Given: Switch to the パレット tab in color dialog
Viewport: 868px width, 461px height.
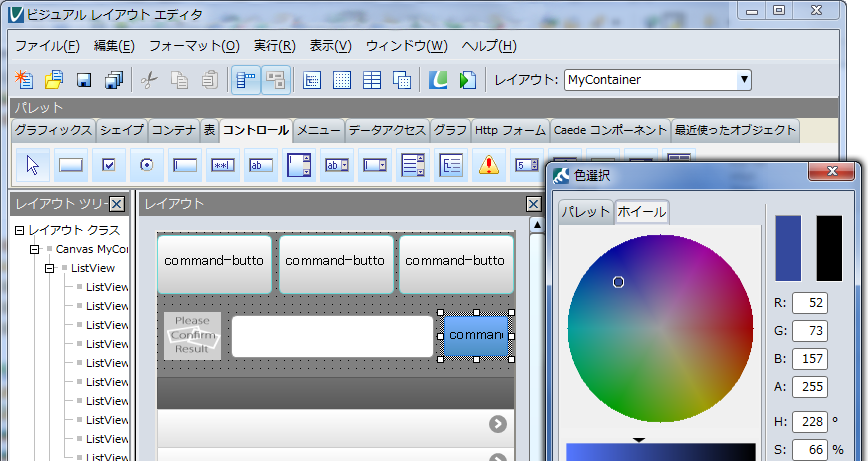Looking at the screenshot, I should pyautogui.click(x=585, y=211).
